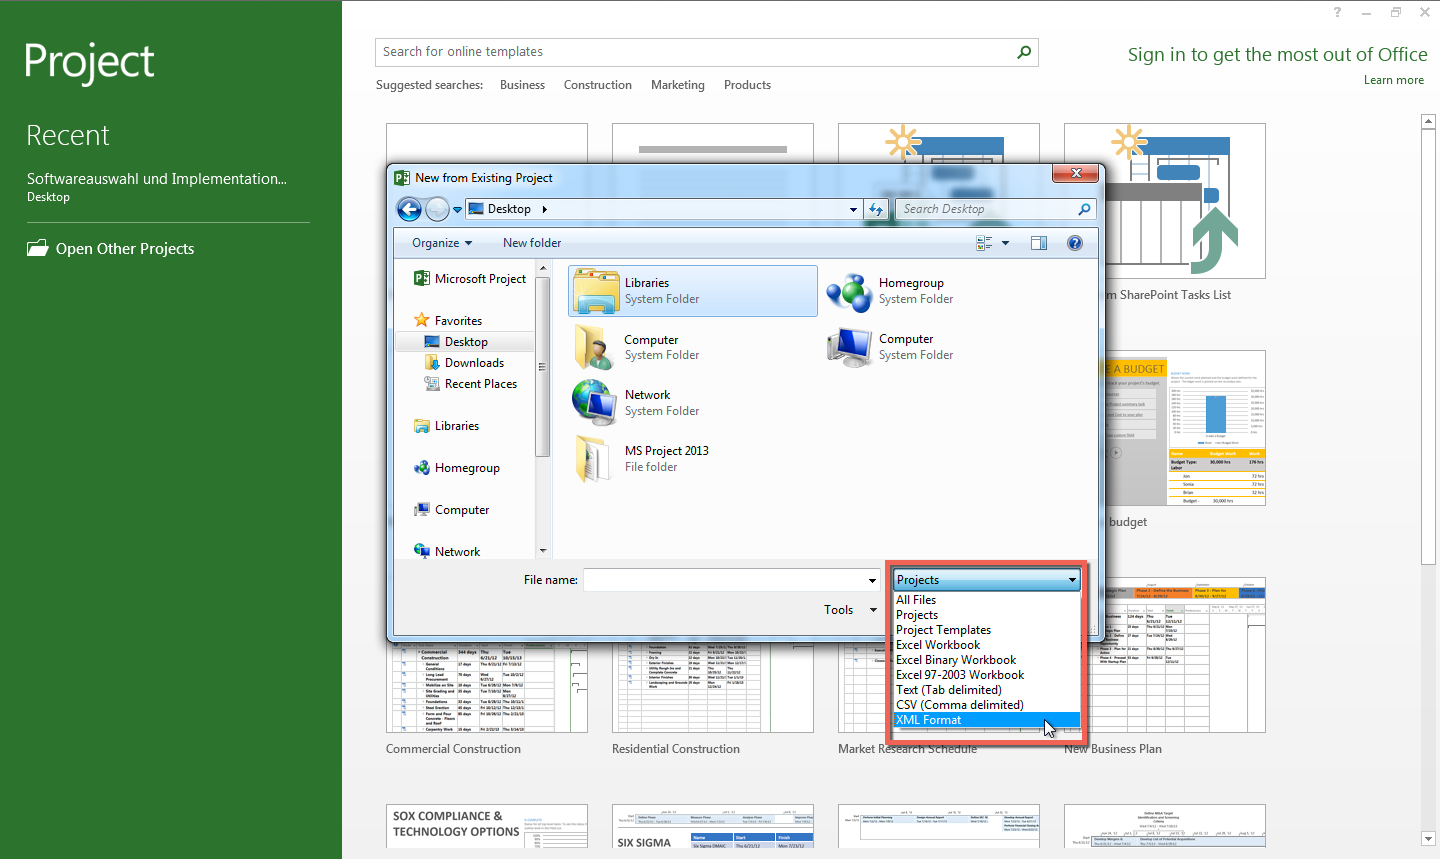Open the preview pane icon
This screenshot has height=859, width=1440.
pos(1038,242)
